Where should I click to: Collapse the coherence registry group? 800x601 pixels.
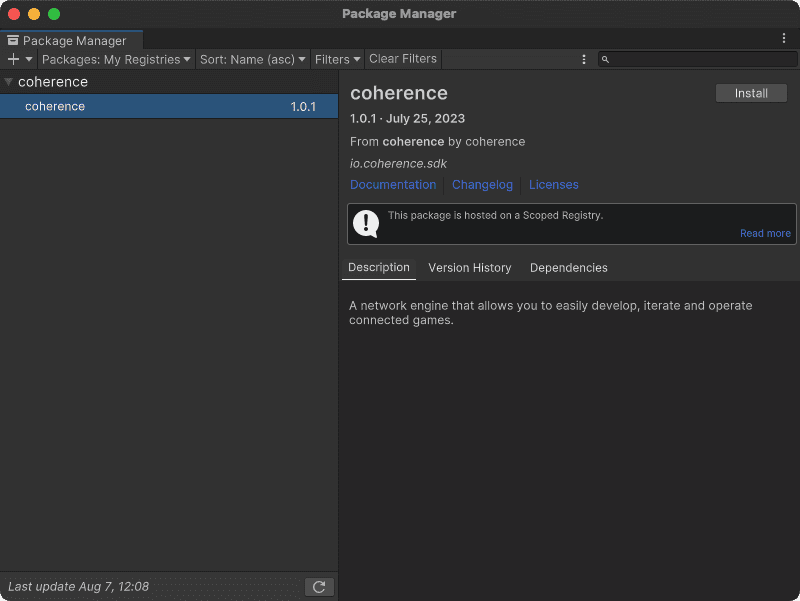[x=9, y=82]
